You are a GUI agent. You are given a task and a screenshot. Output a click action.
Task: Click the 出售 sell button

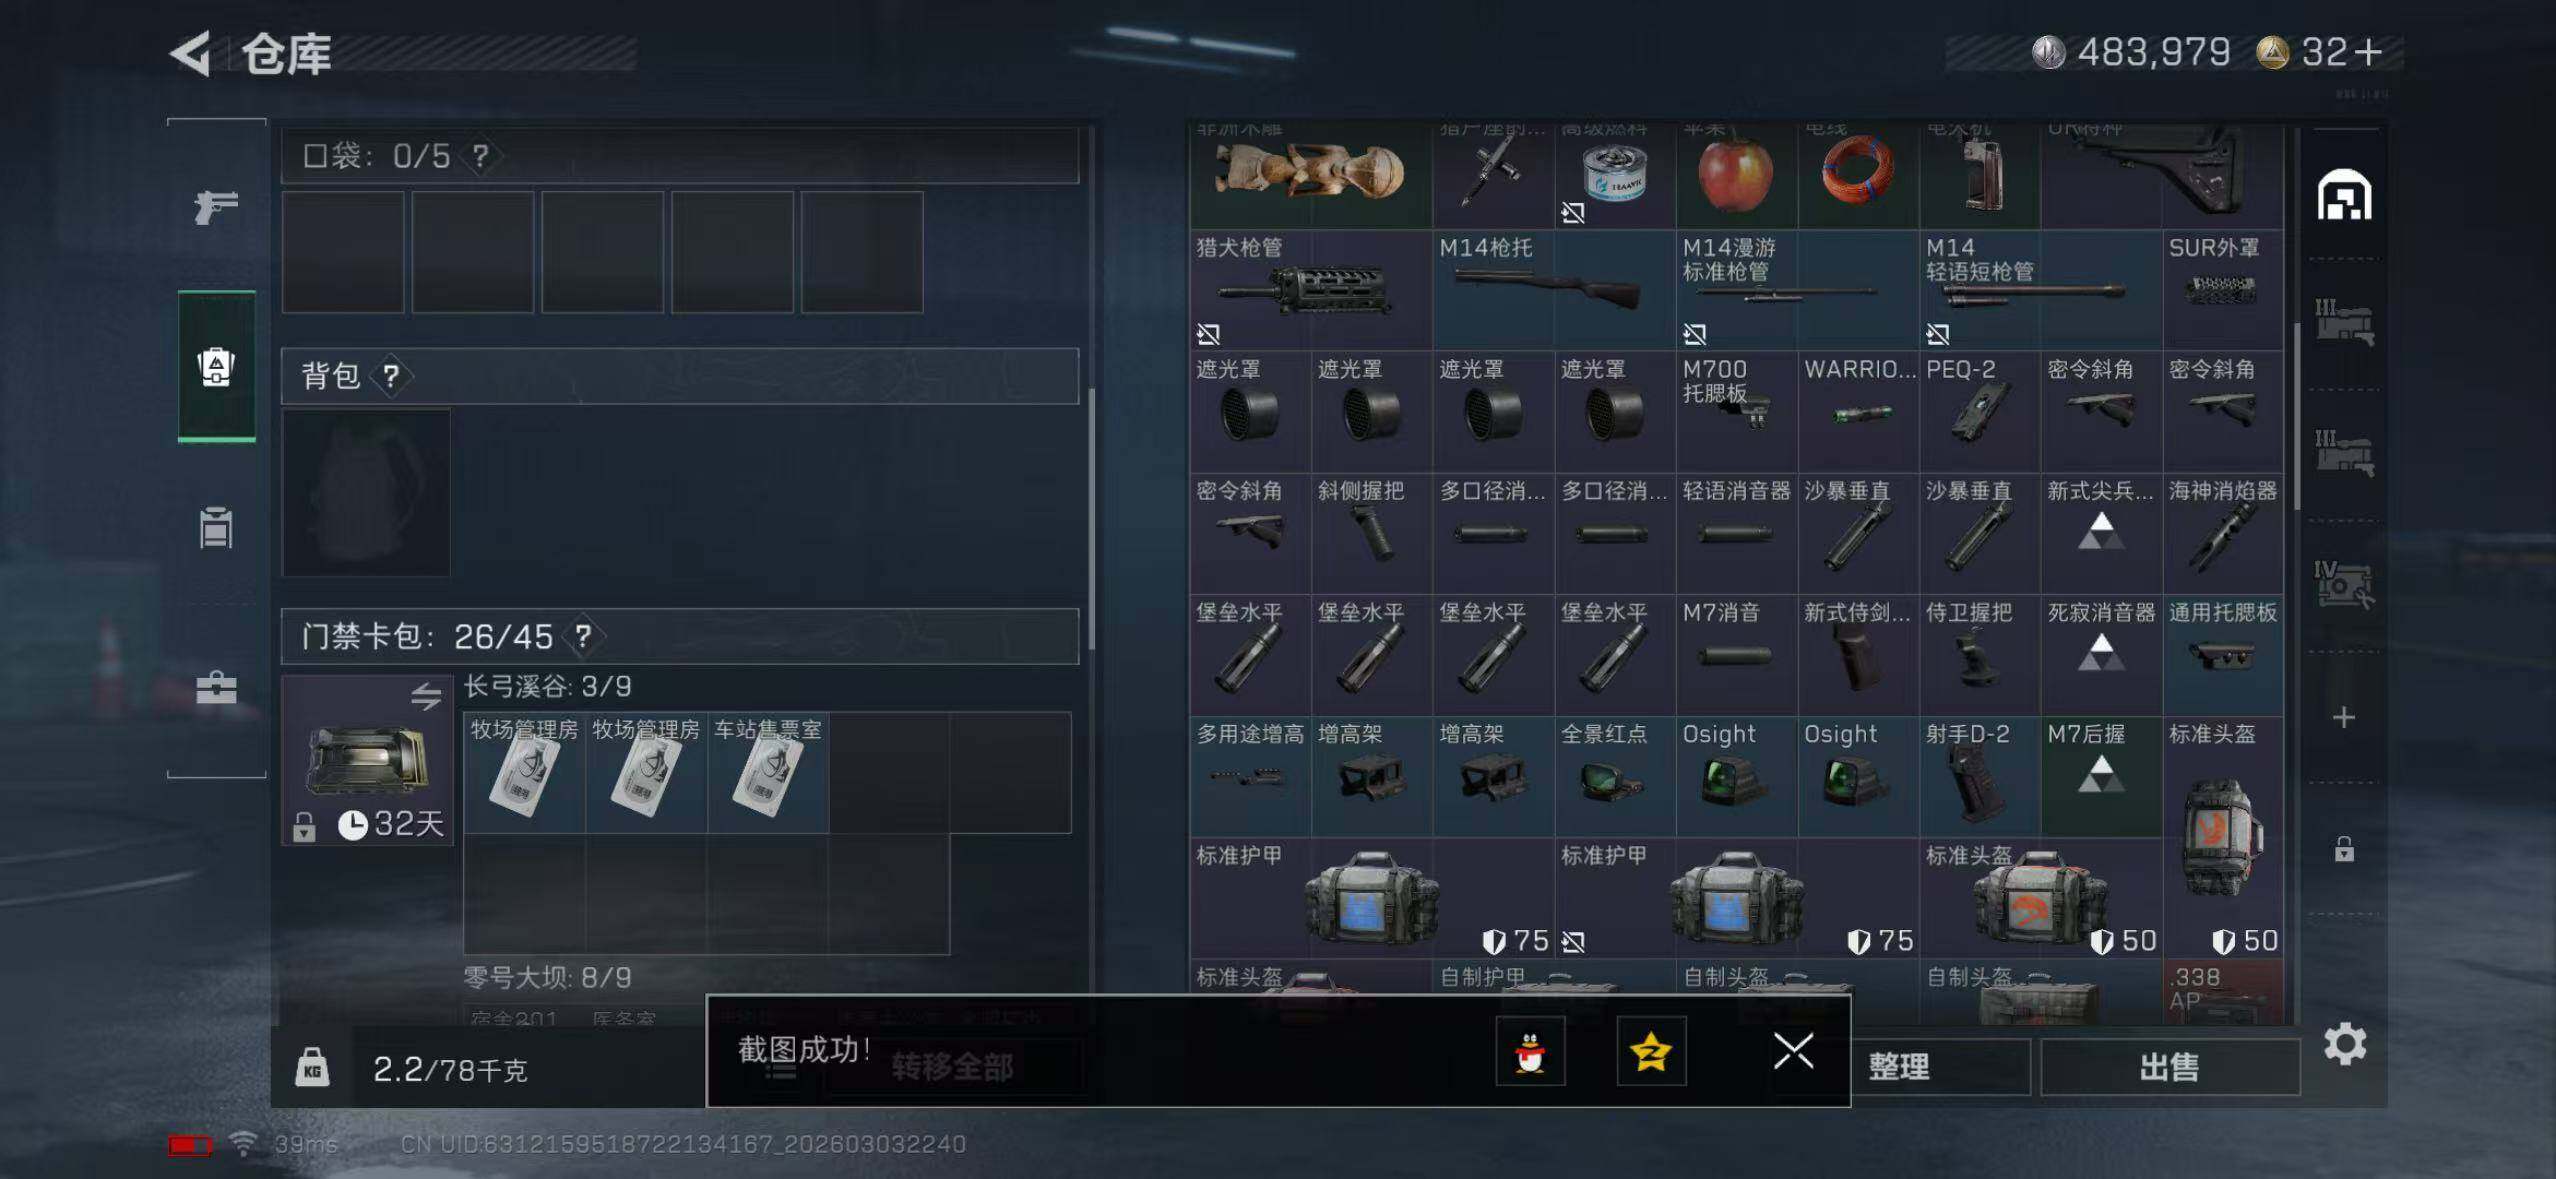[x=2169, y=1067]
